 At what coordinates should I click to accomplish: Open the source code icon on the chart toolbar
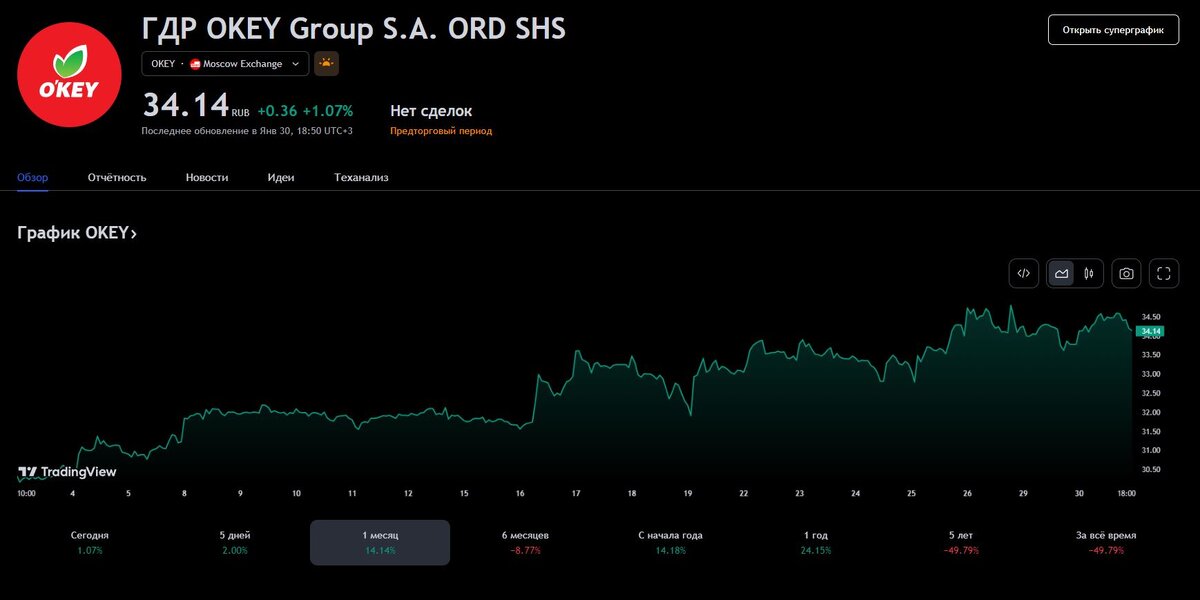pos(1023,273)
